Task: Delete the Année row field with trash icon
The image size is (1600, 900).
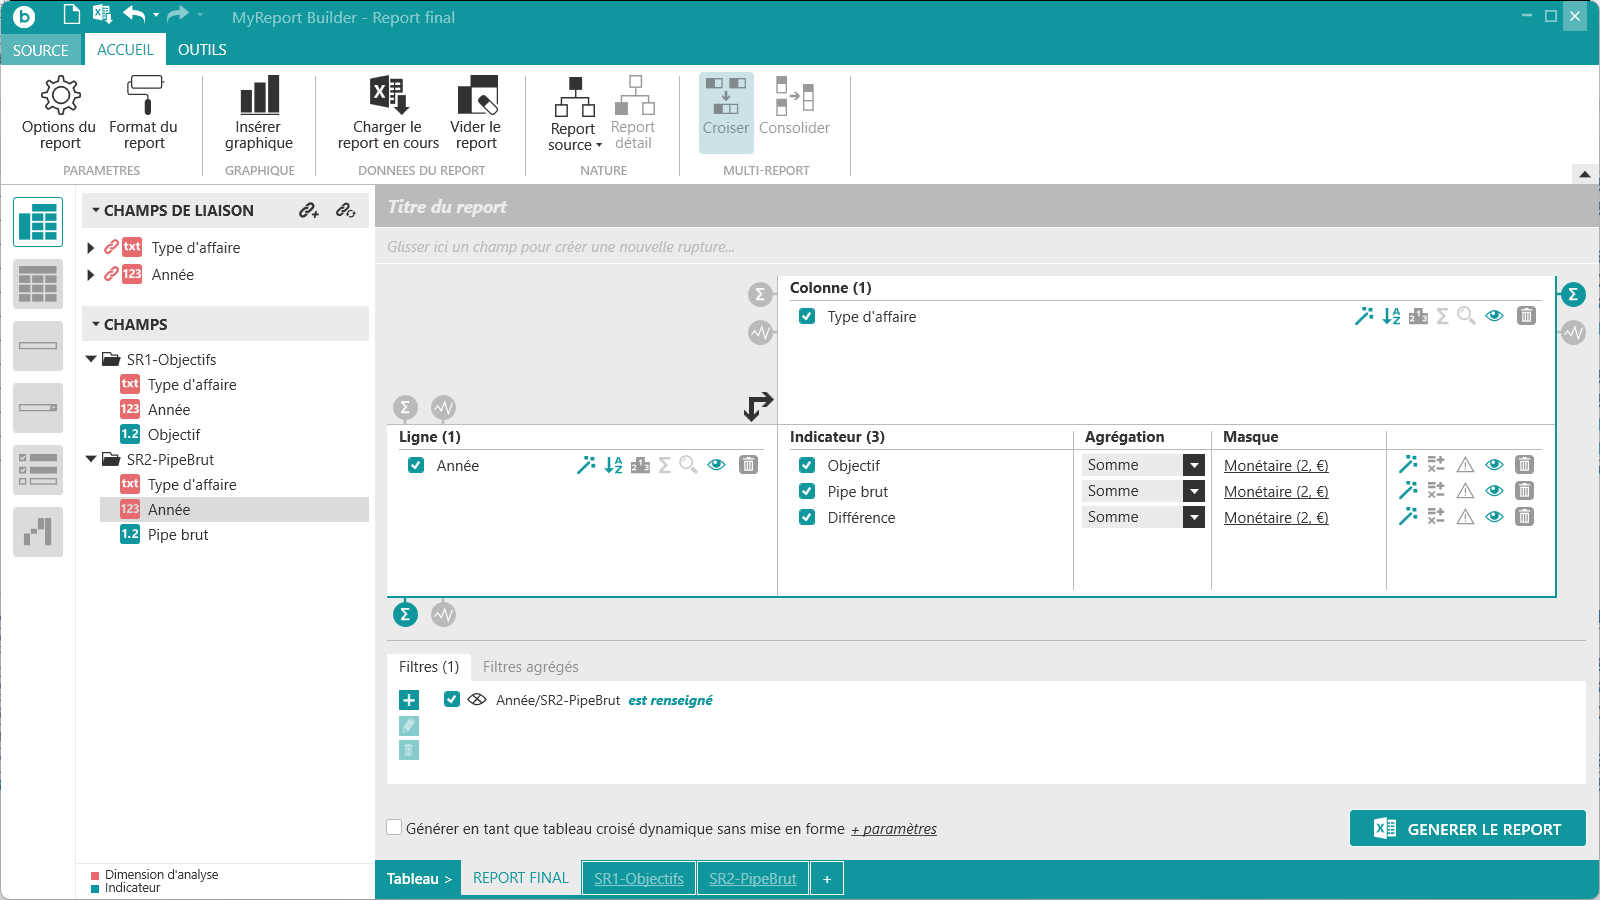Action: [748, 465]
